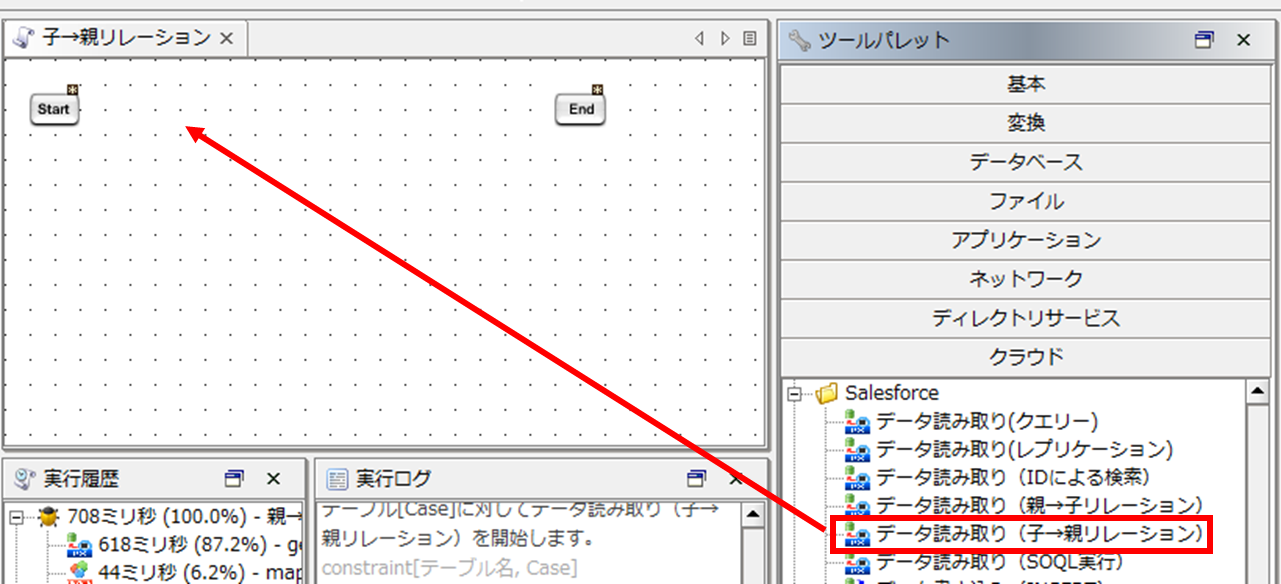
Task: Open the データベース palette category
Action: [1025, 162]
